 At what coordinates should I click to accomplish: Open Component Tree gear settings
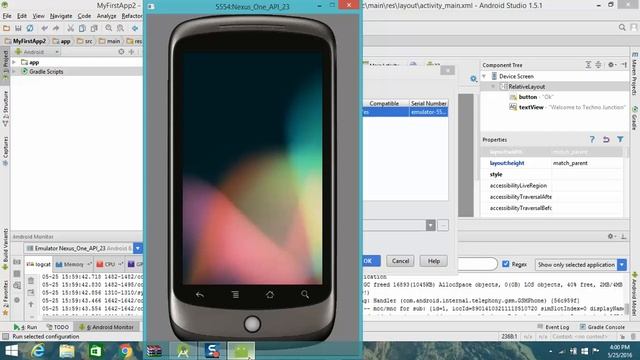[x=611, y=64]
